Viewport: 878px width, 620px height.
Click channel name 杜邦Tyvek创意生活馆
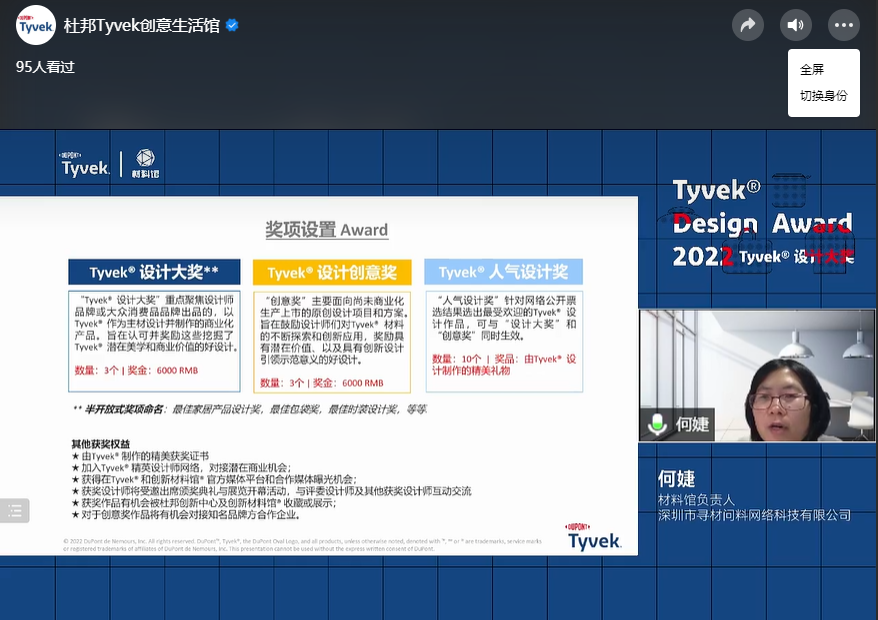tap(142, 26)
